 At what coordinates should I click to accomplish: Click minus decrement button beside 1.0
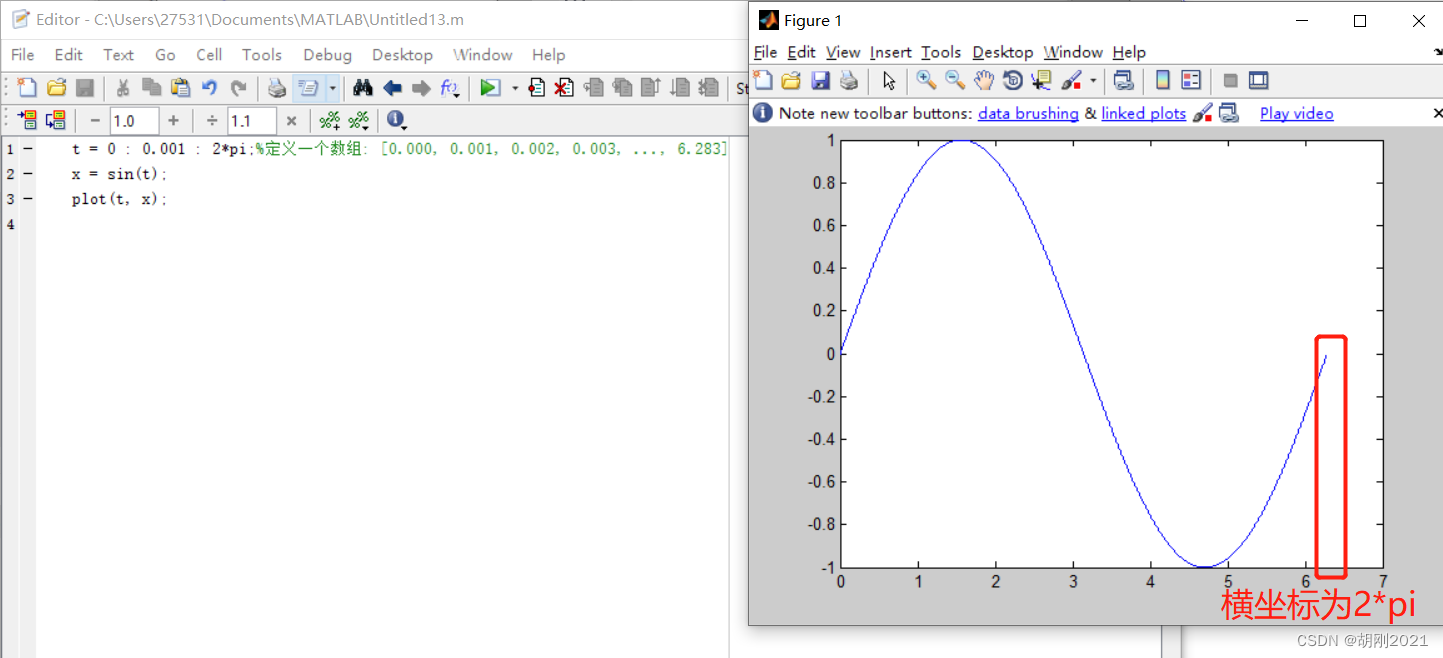coord(95,121)
